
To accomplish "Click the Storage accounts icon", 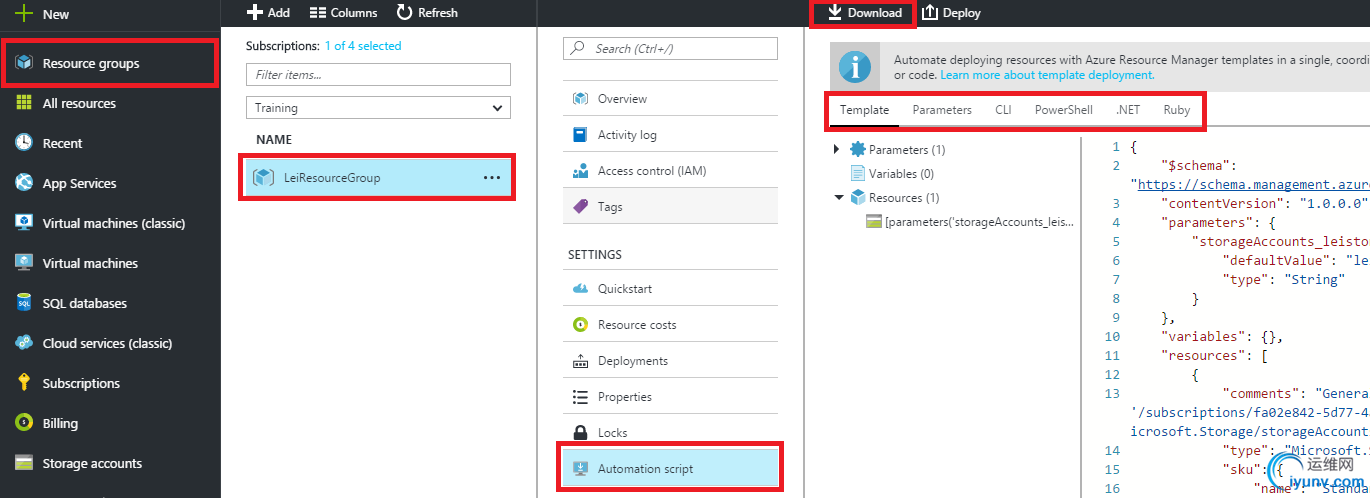I will pyautogui.click(x=24, y=463).
